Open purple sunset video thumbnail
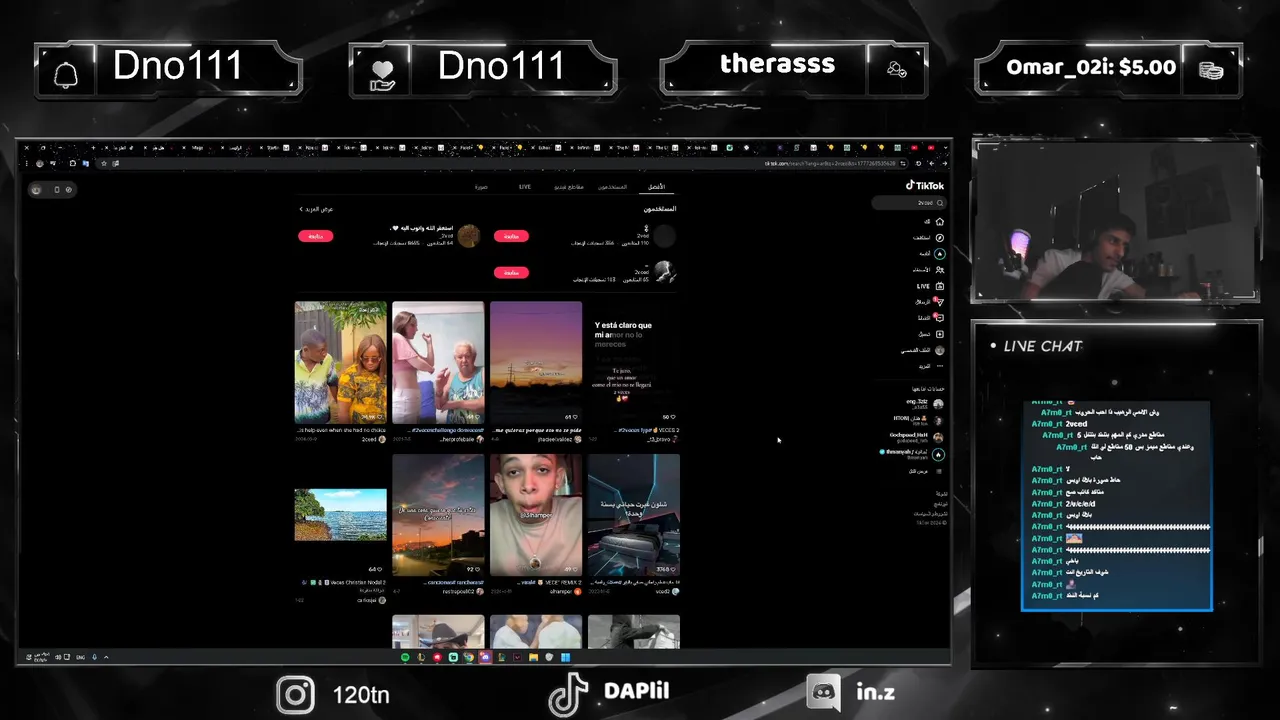This screenshot has height=720, width=1280. [x=536, y=362]
